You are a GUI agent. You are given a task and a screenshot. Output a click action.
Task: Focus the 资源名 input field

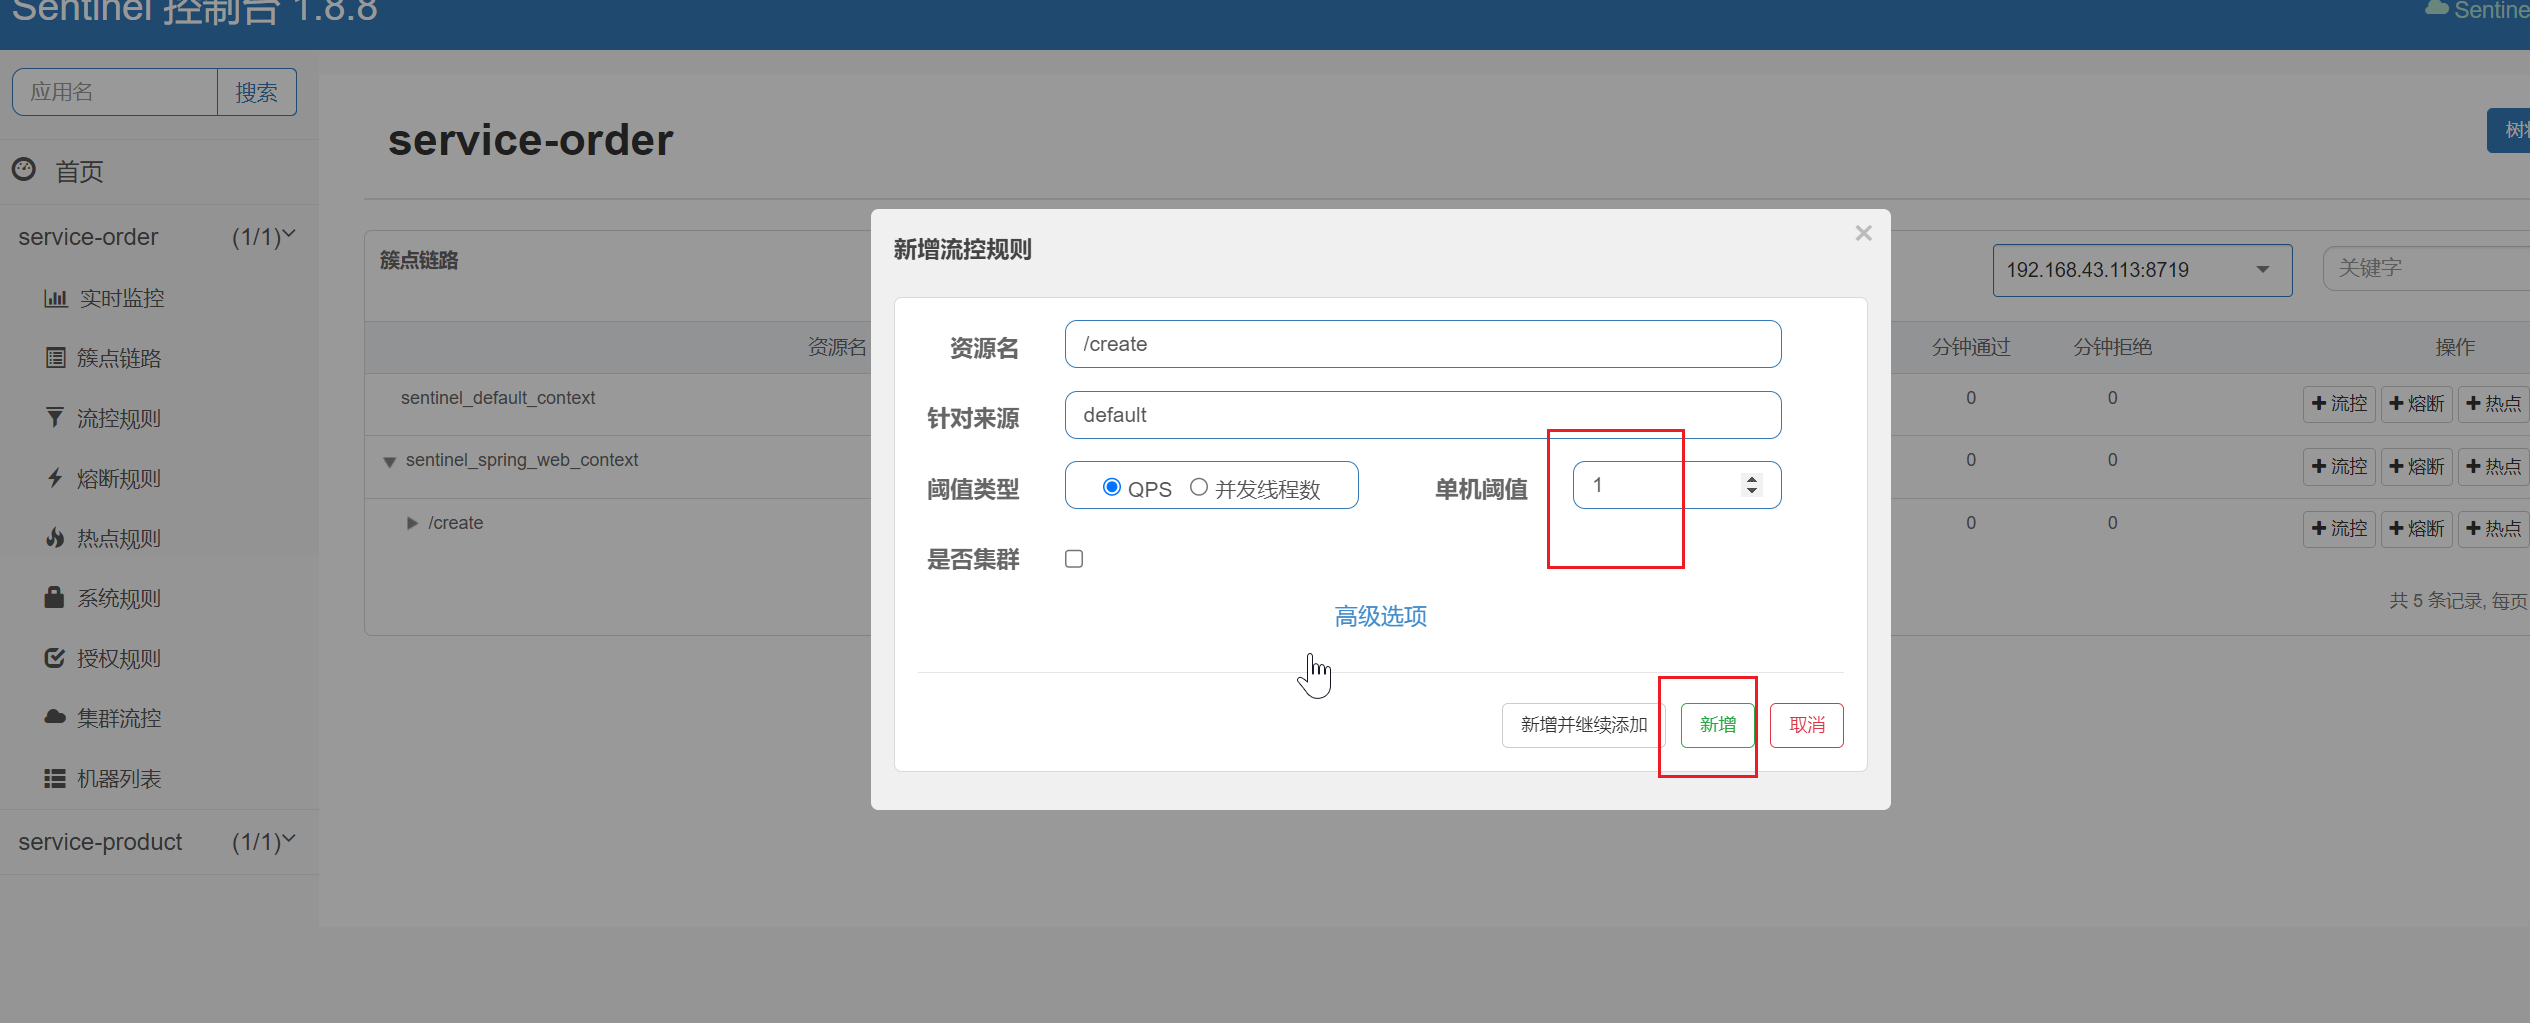[1422, 344]
